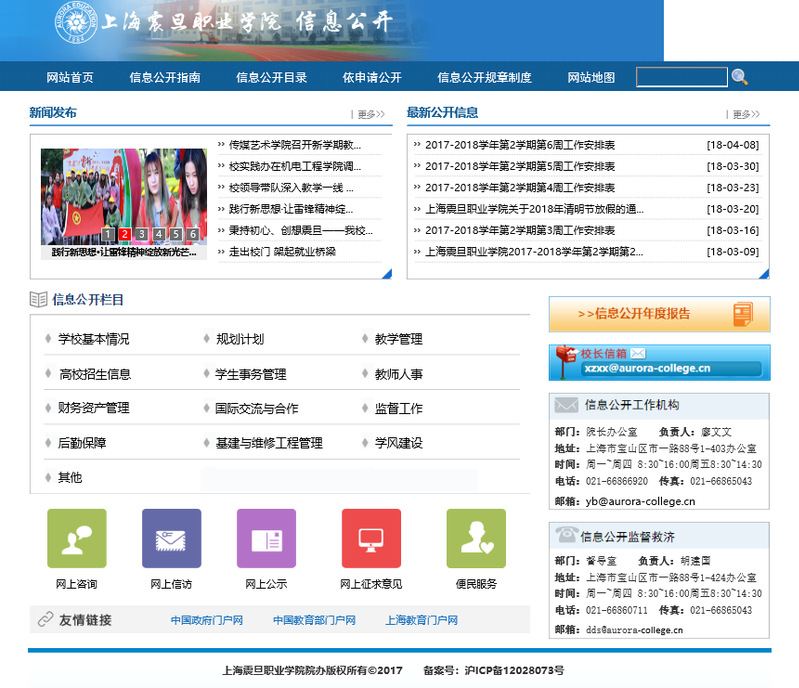Go to 依申请公开 in navigation bar

point(372,77)
